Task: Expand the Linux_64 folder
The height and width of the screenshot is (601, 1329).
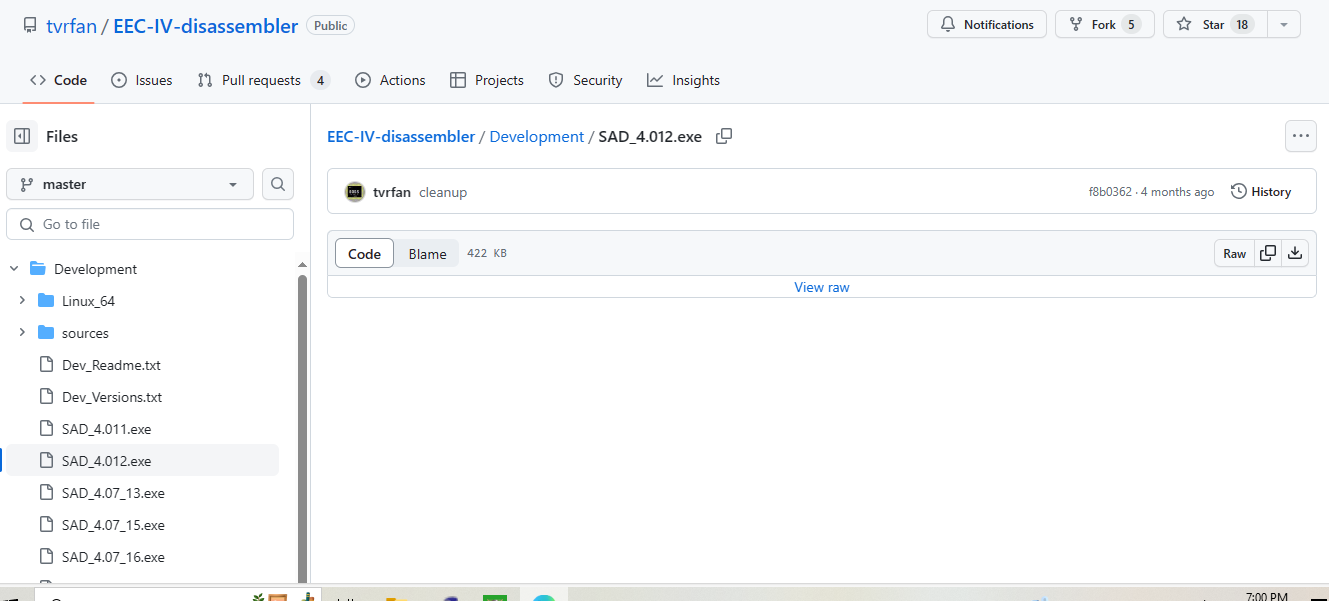Action: click(x=22, y=301)
